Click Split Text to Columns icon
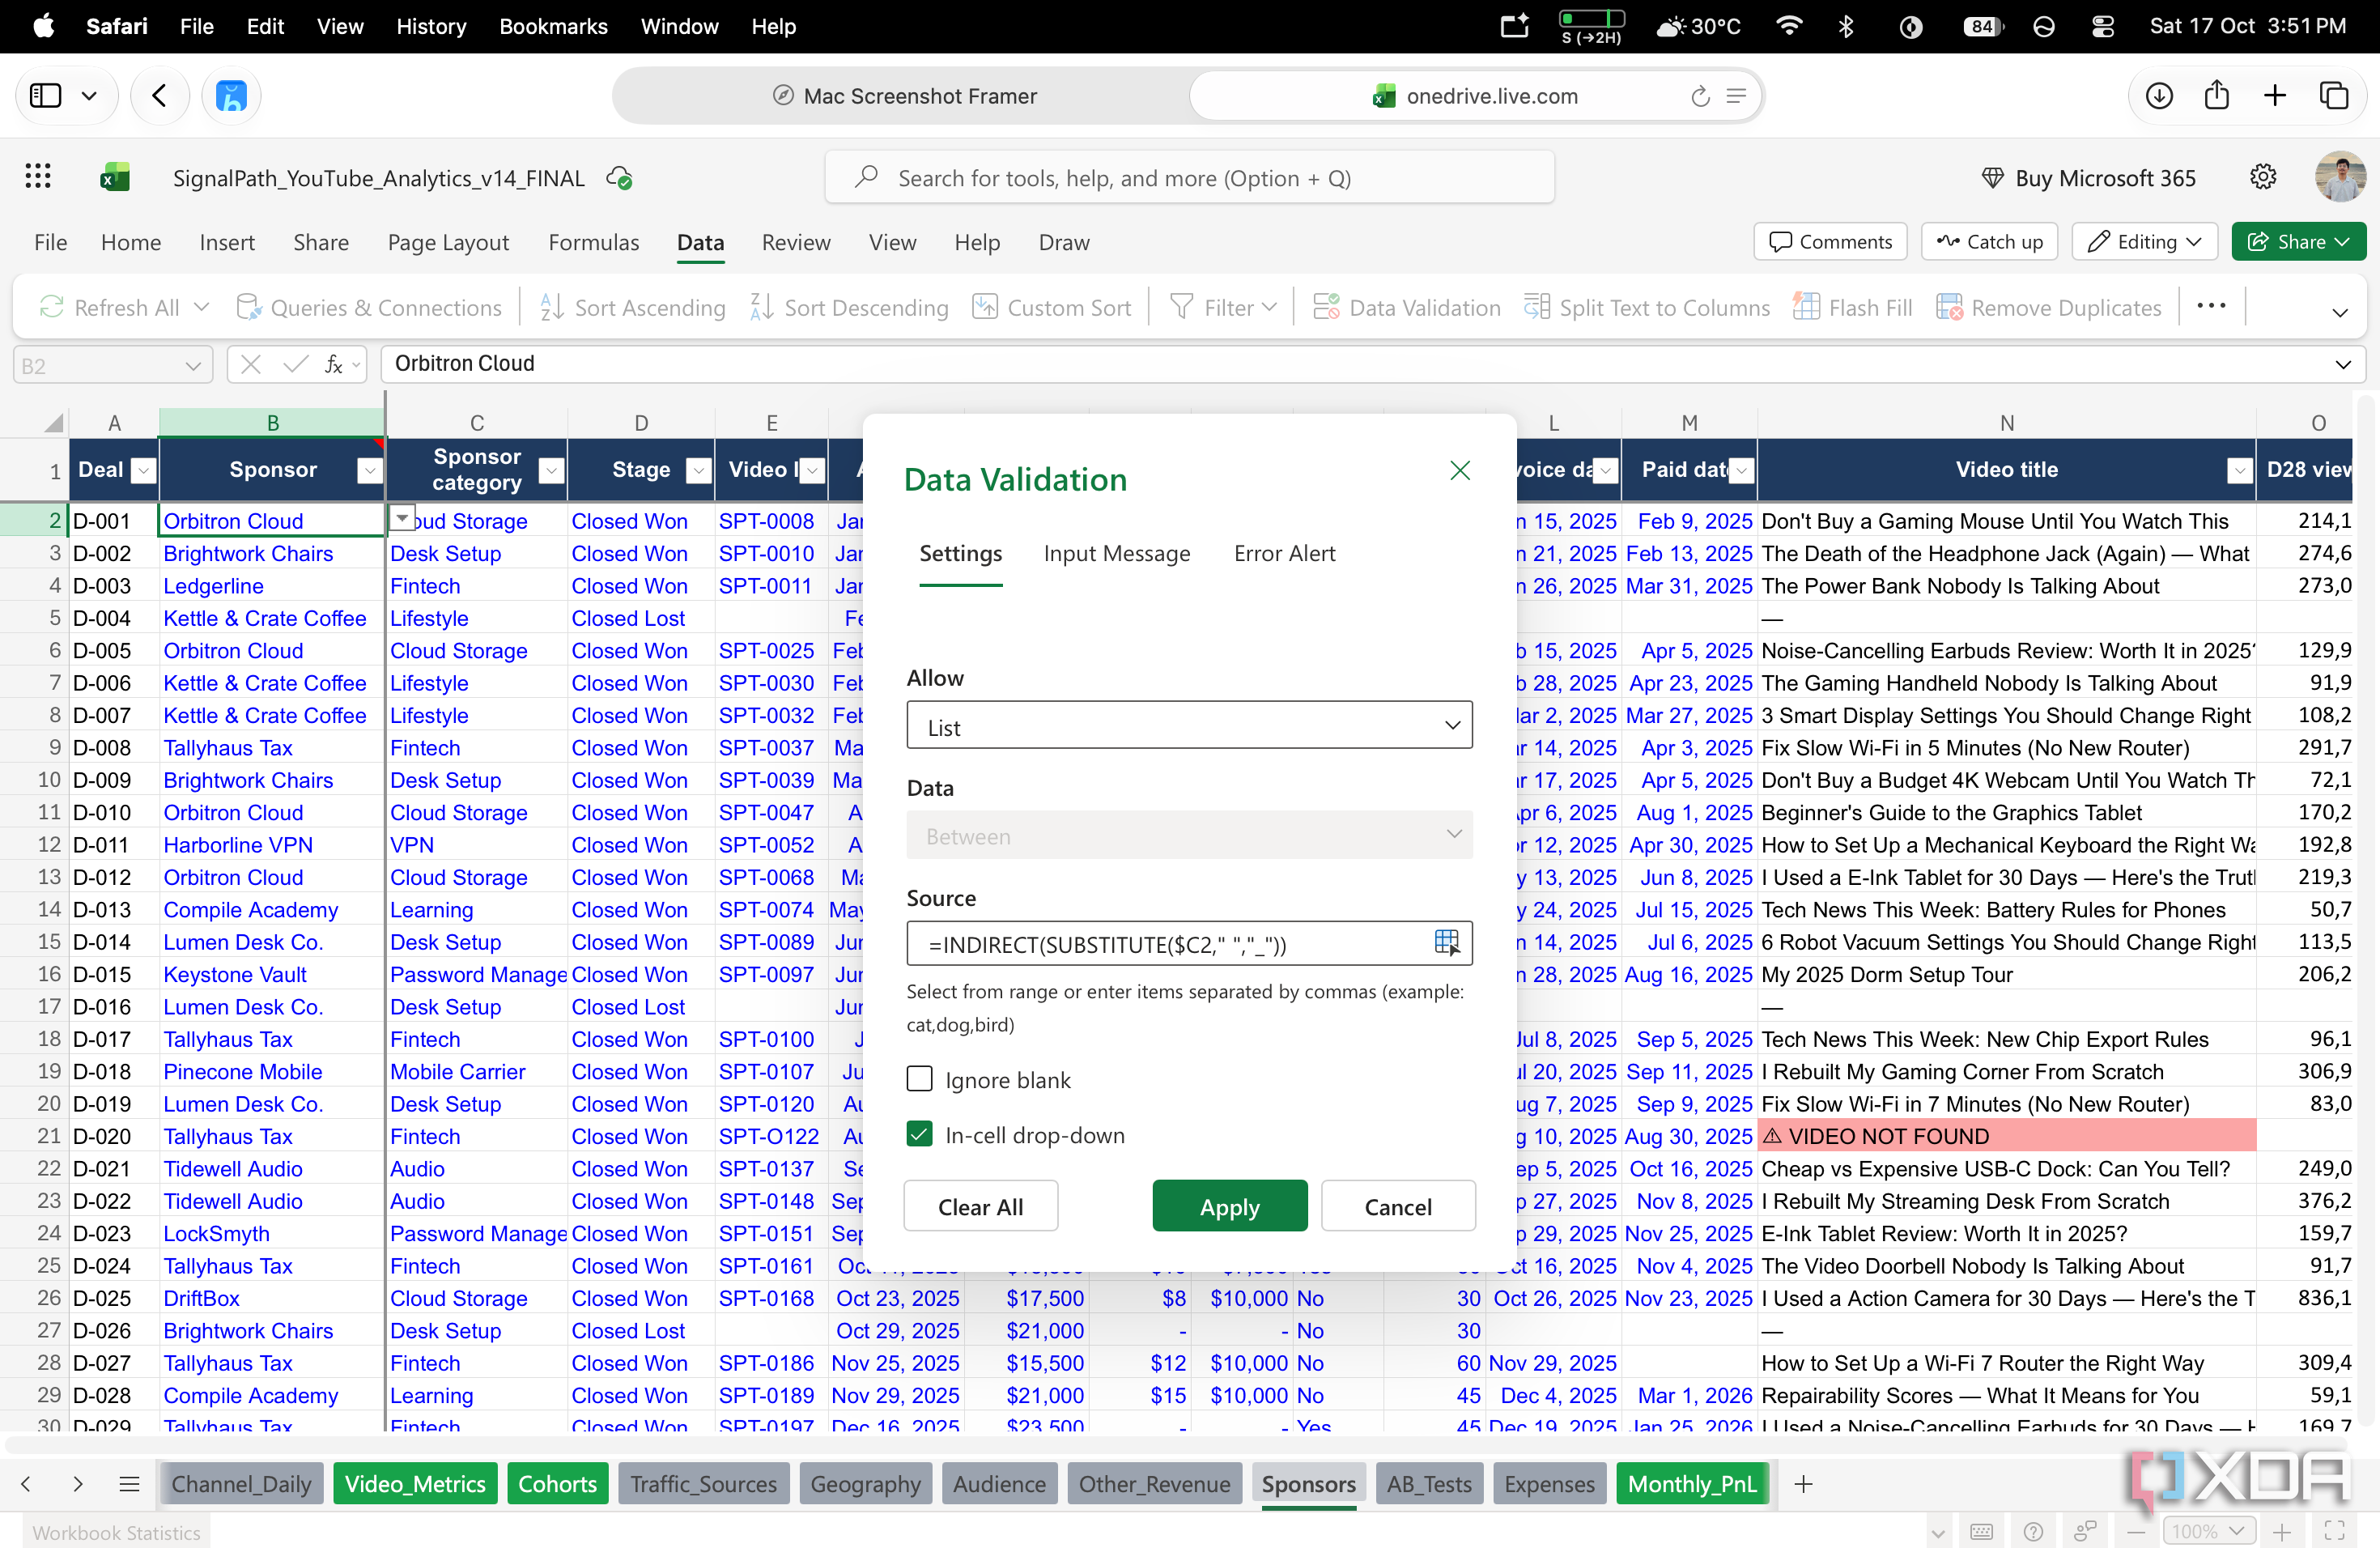The height and width of the screenshot is (1548, 2380). [x=1537, y=307]
